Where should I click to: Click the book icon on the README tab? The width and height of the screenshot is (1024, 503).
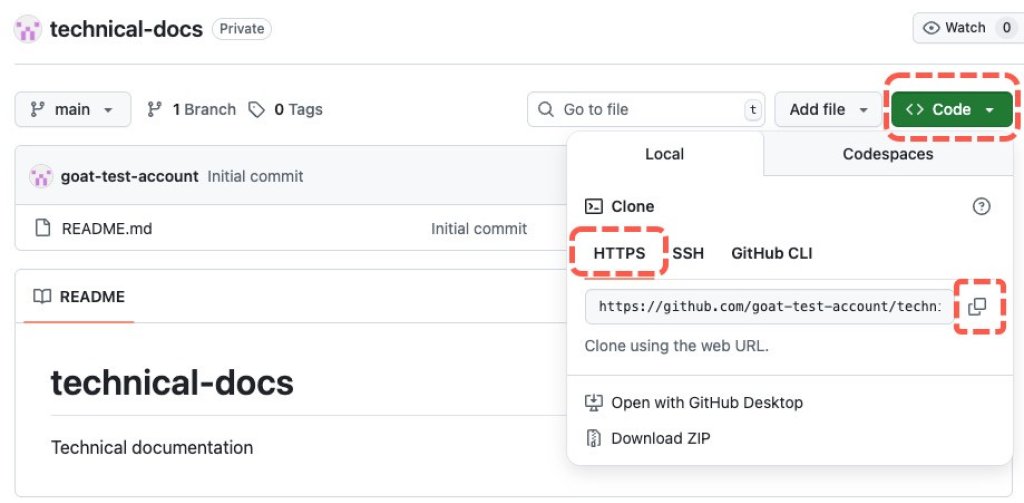[x=42, y=297]
